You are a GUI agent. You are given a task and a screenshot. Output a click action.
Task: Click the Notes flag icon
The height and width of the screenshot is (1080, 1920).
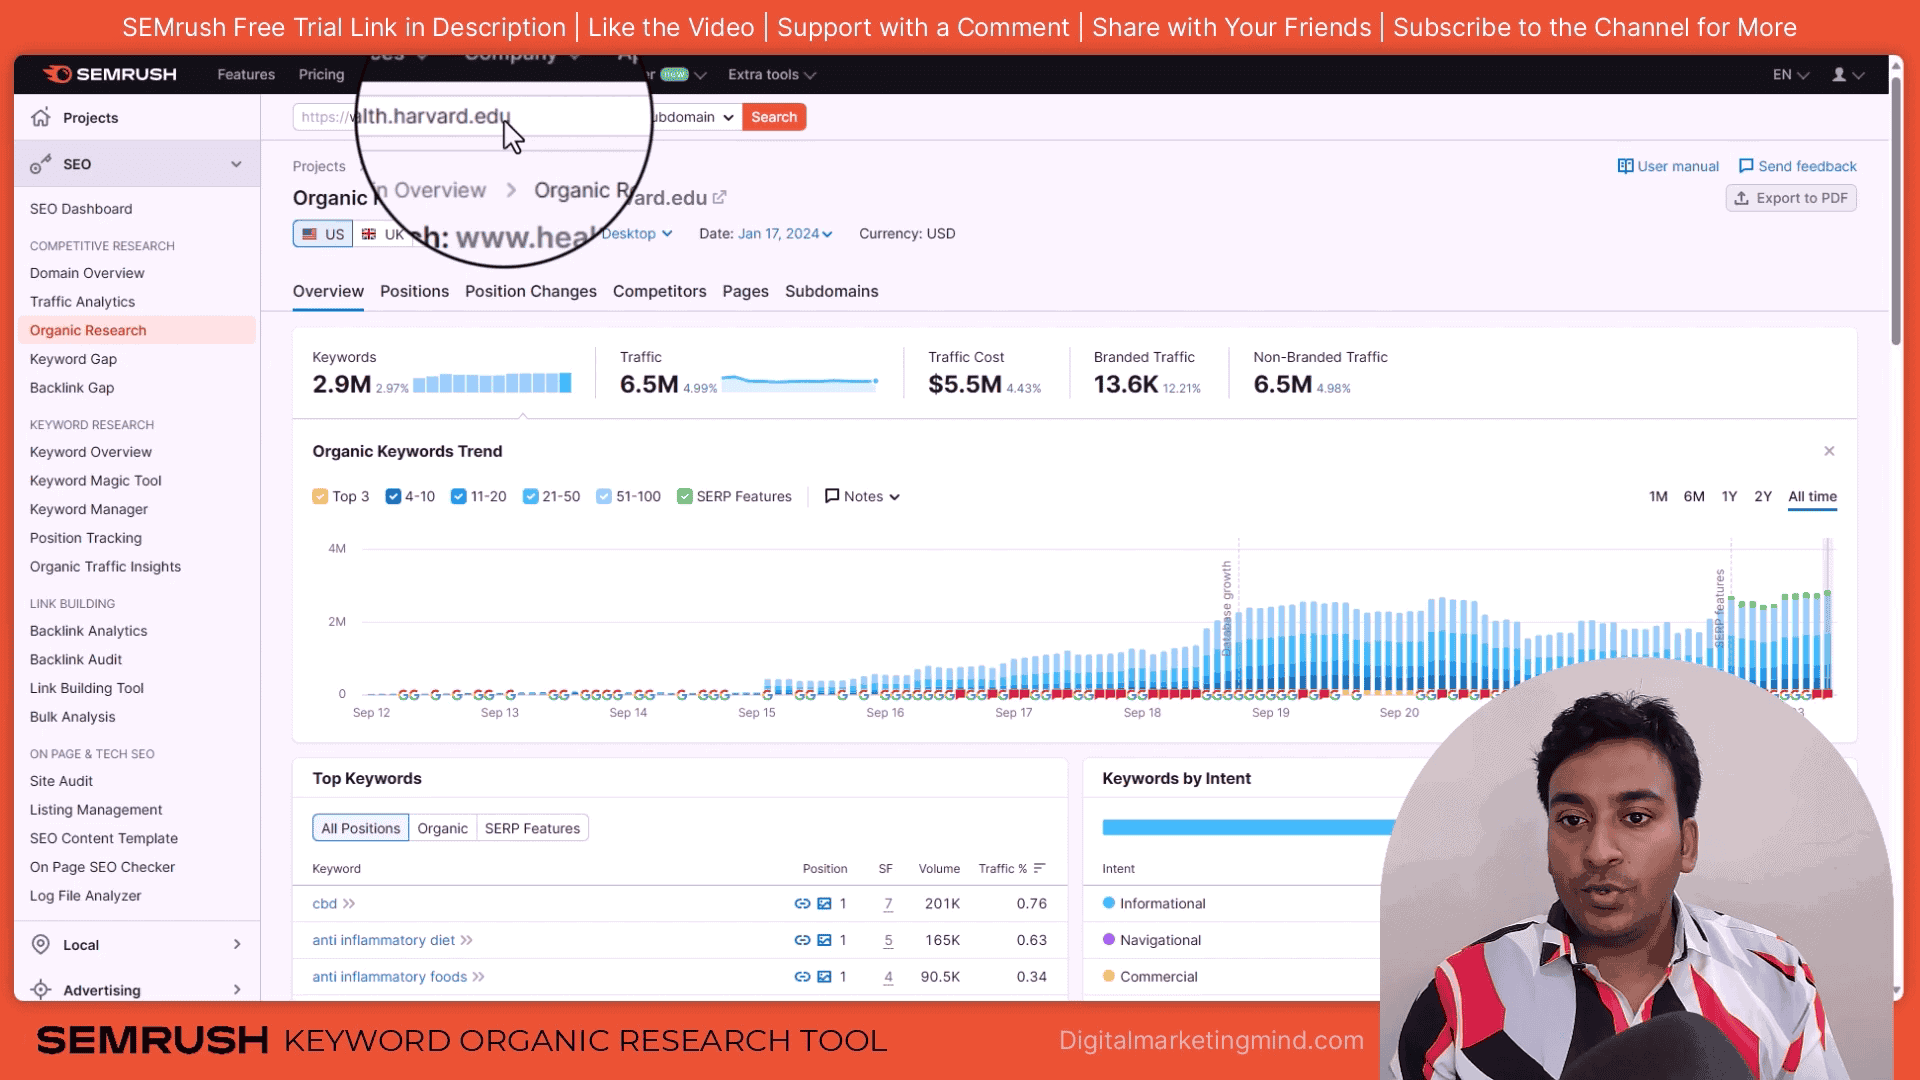point(832,496)
